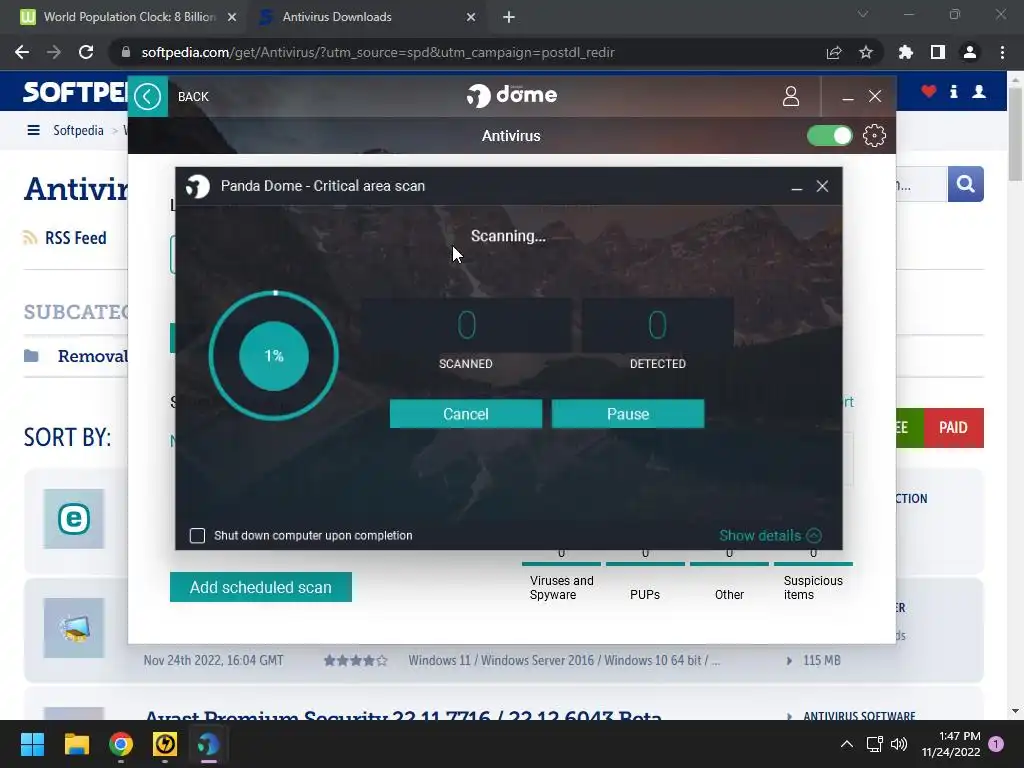The height and width of the screenshot is (768, 1024).
Task: Enable shut down computer upon completion
Action: tap(197, 536)
